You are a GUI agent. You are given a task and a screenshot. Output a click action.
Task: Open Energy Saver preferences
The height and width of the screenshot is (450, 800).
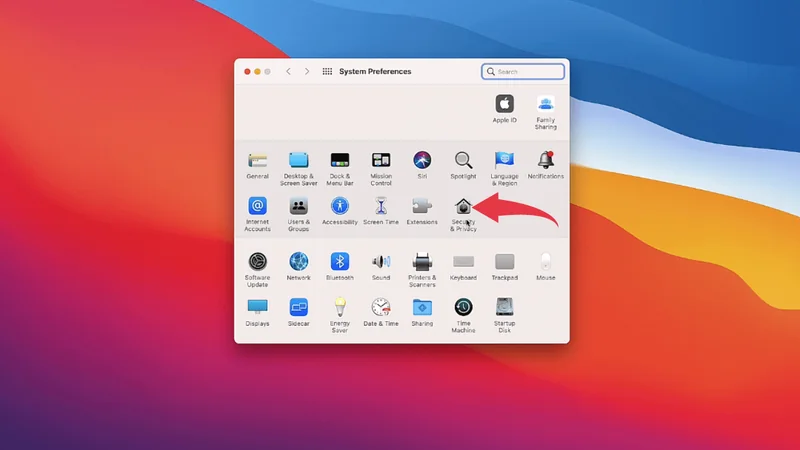point(340,308)
